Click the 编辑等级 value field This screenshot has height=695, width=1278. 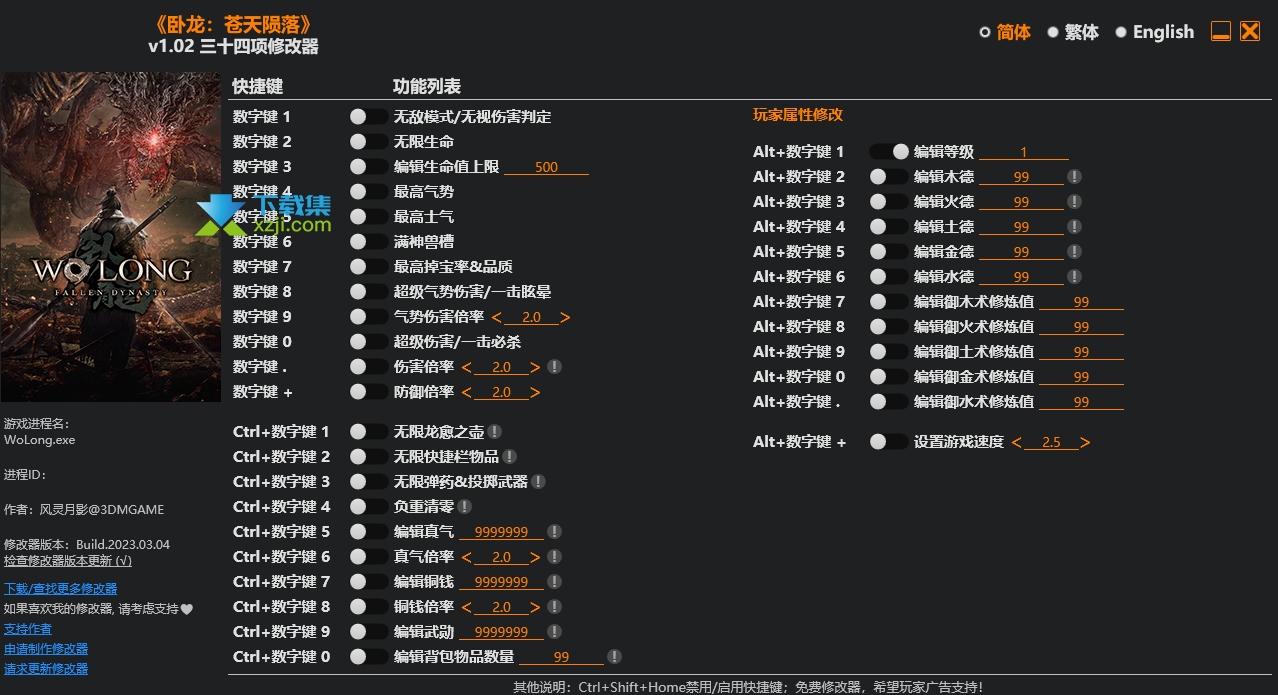(1024, 152)
